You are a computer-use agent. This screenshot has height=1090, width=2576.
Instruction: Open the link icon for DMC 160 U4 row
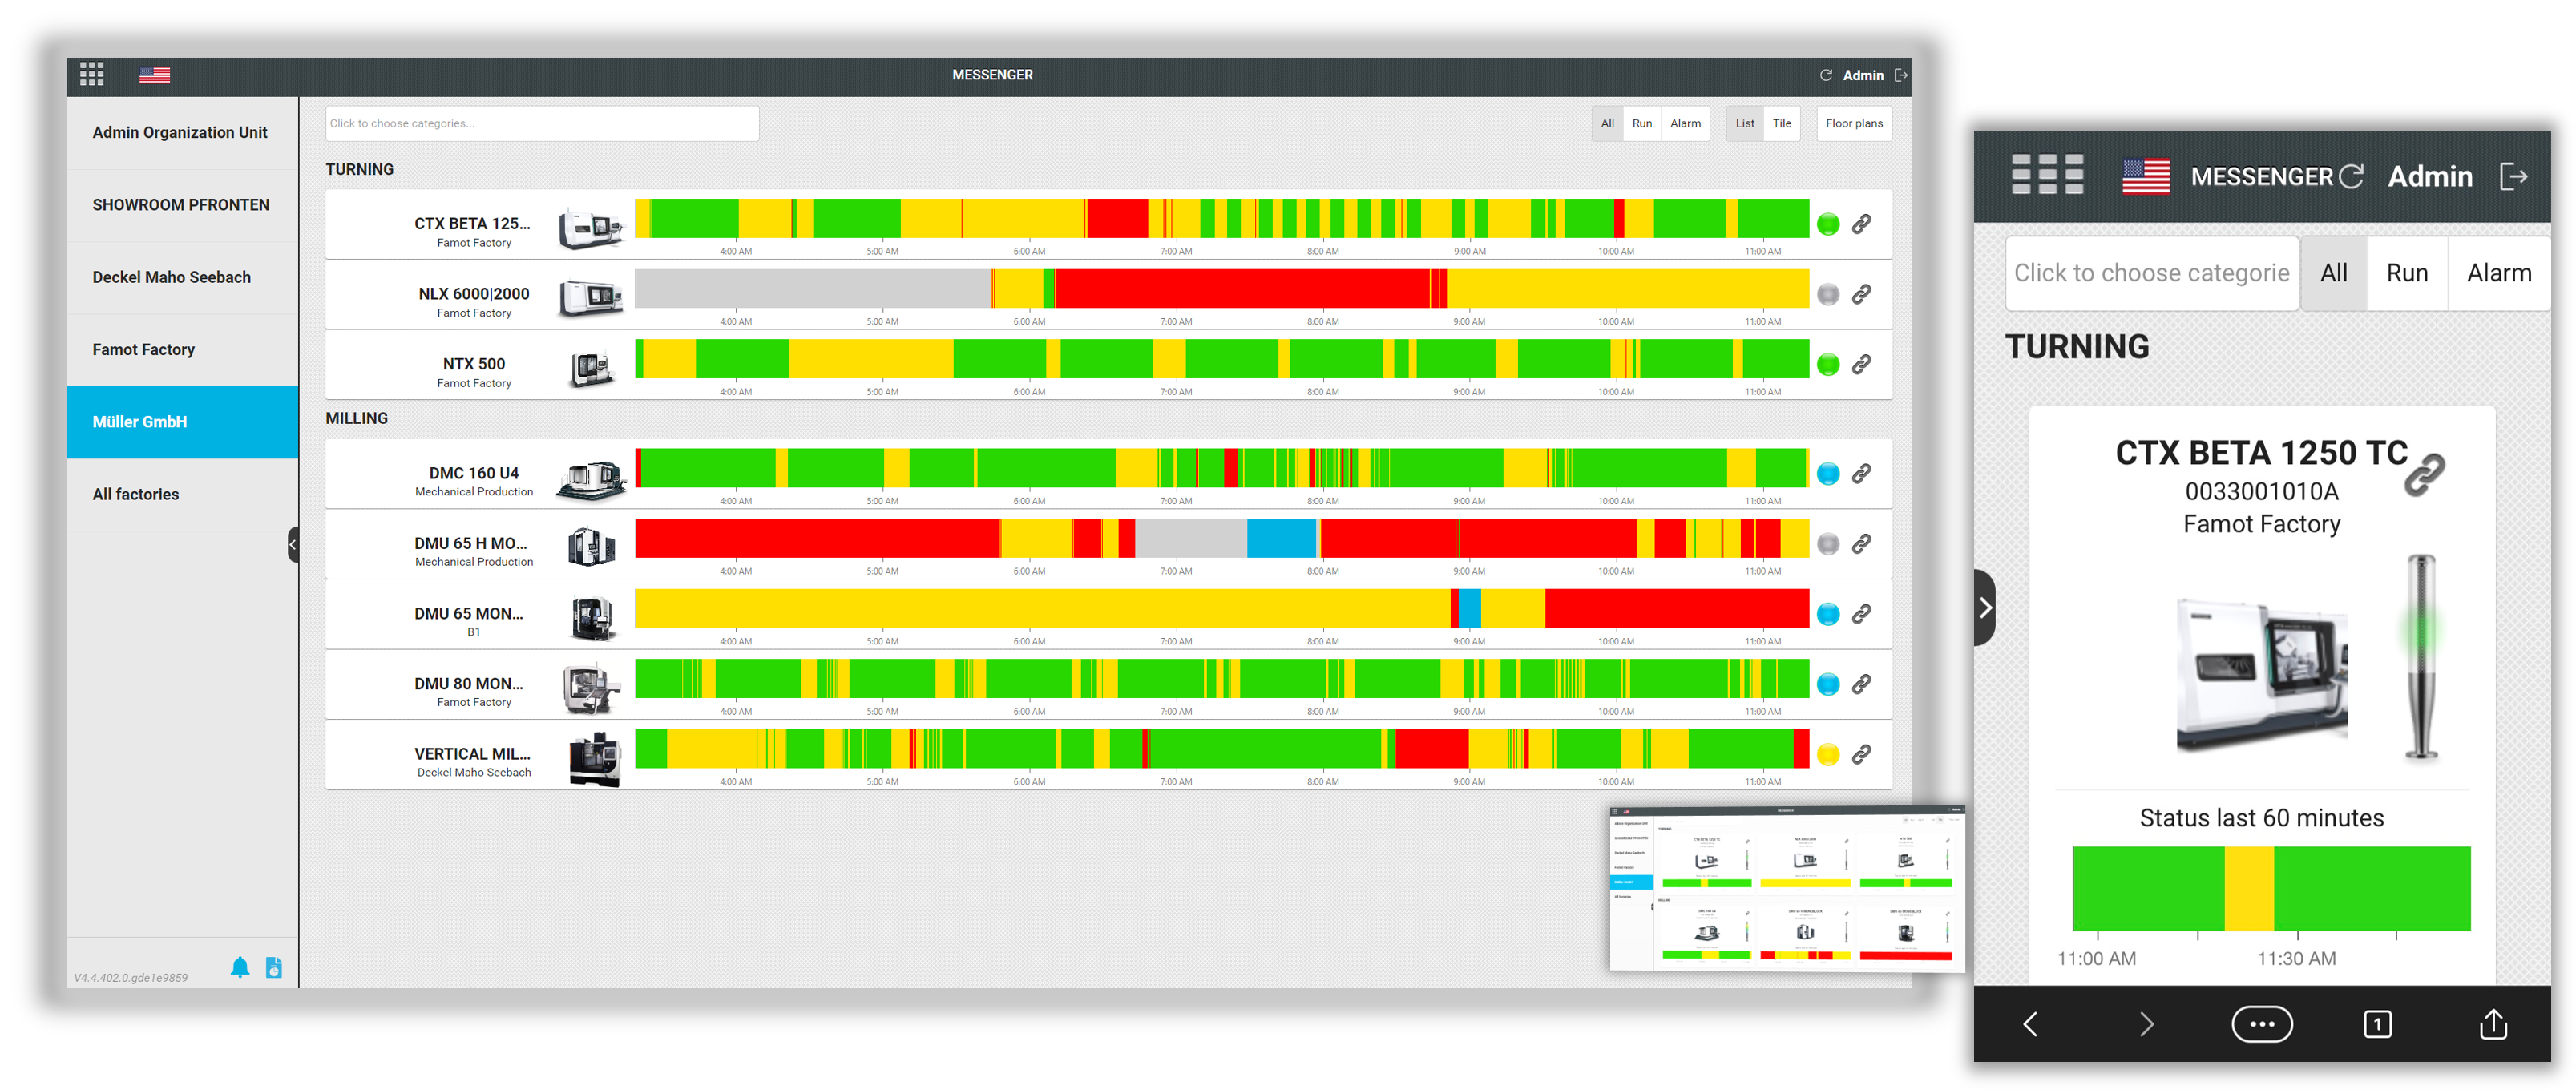(1861, 474)
